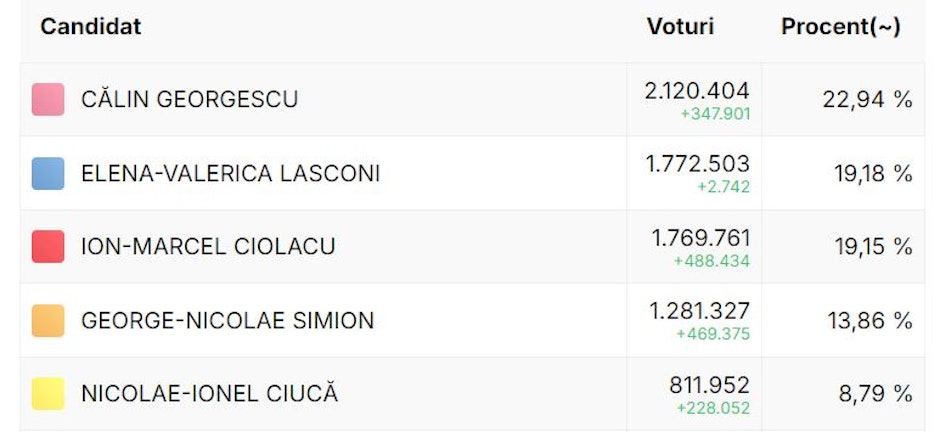Choose the NICOLAE-IONEL CIUCĂ candidate name
The height and width of the screenshot is (432, 940).
[x=210, y=394]
